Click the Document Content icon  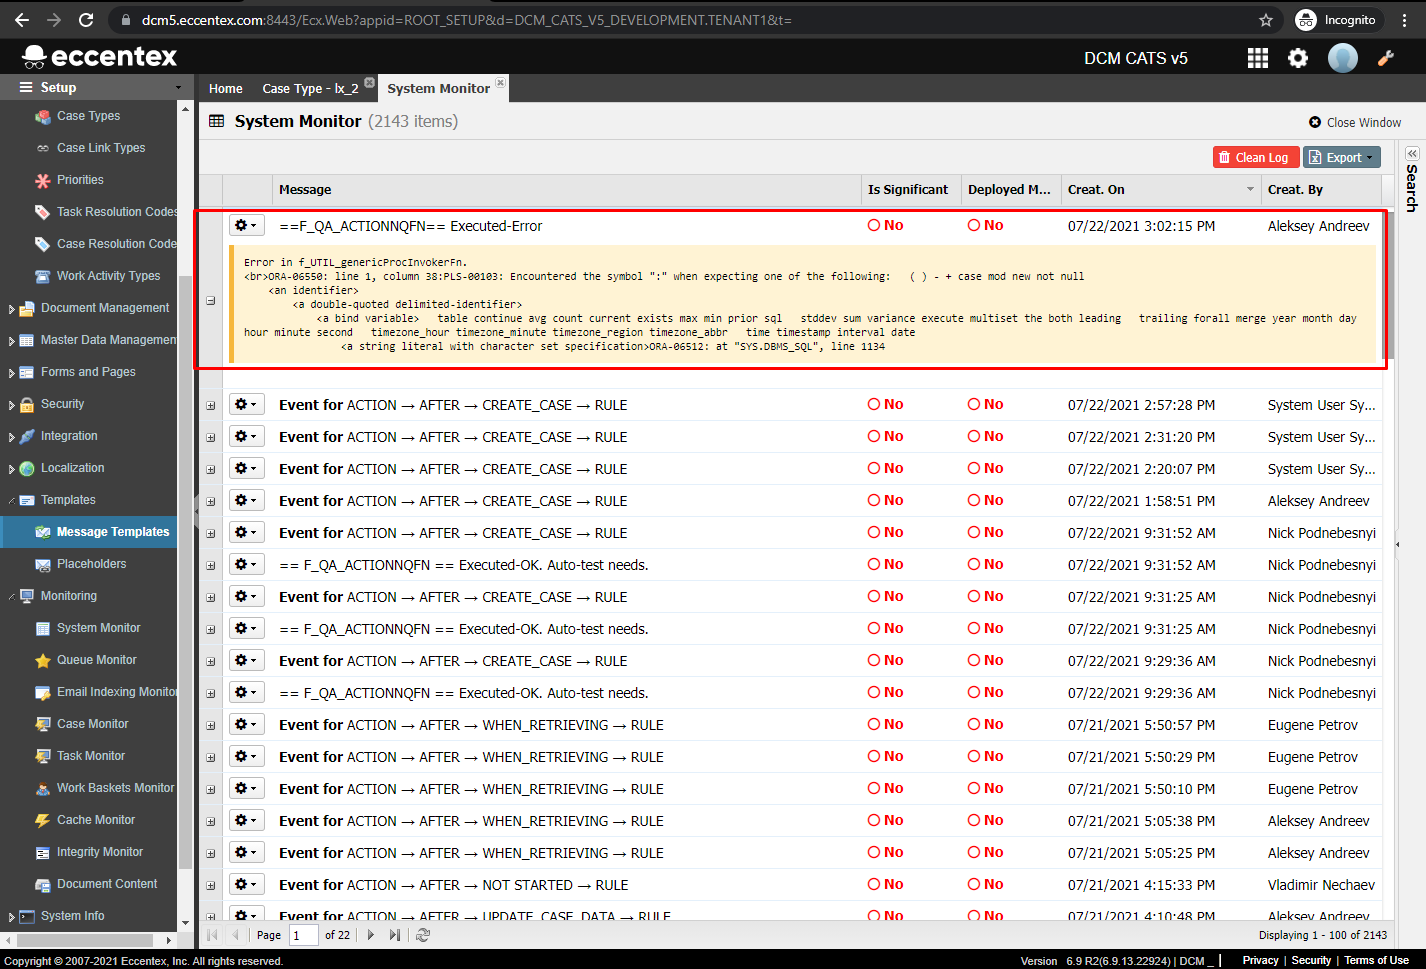(x=43, y=884)
